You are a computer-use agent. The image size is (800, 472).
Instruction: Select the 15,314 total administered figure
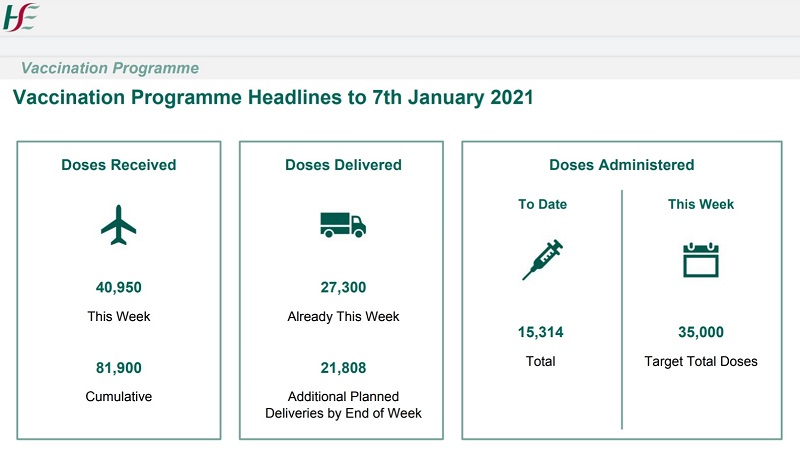(541, 333)
